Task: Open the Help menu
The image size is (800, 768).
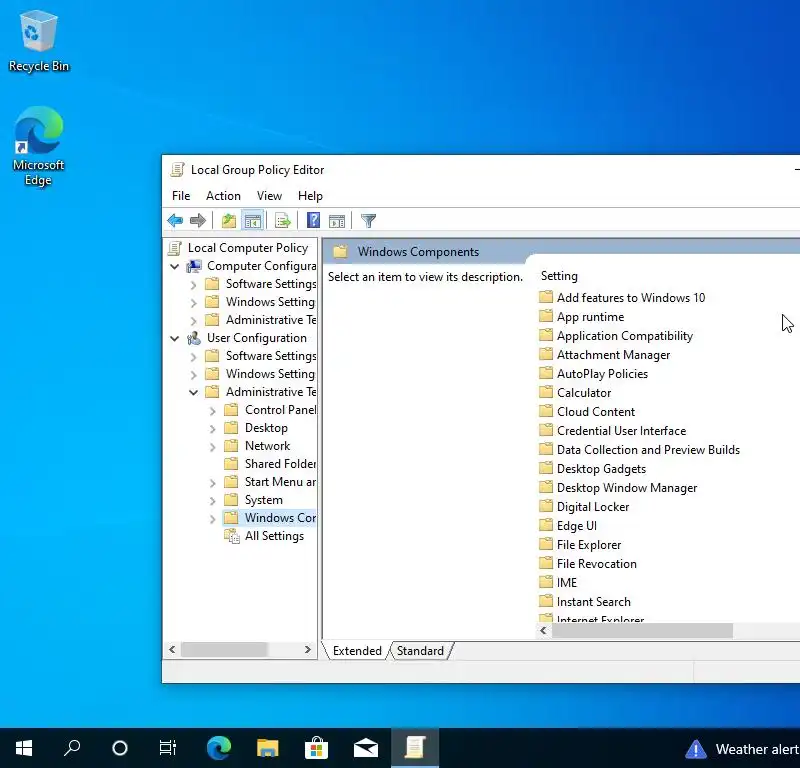Action: pyautogui.click(x=310, y=196)
